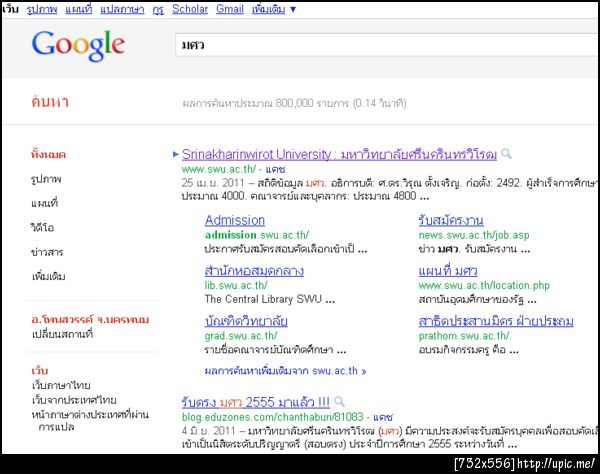Open the แผนที่ มศว sitelink
The width and height of the screenshot is (600, 474).
(448, 271)
